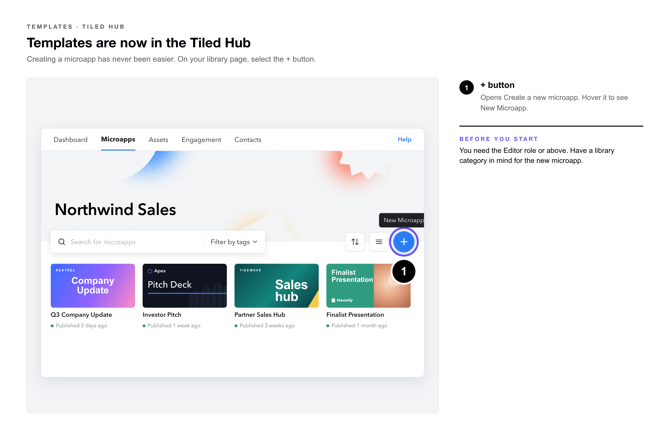Click the search magnifier icon
This screenshot has height=430, width=670.
click(x=62, y=242)
